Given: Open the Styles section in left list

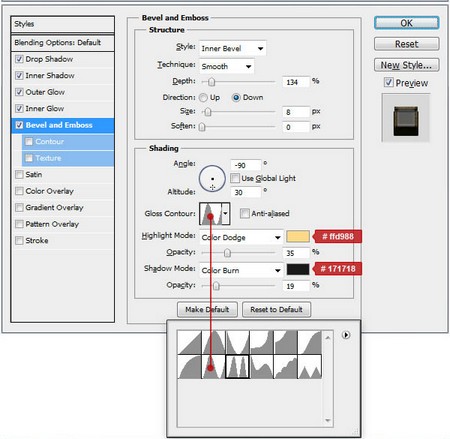Looking at the screenshot, I should (63, 24).
